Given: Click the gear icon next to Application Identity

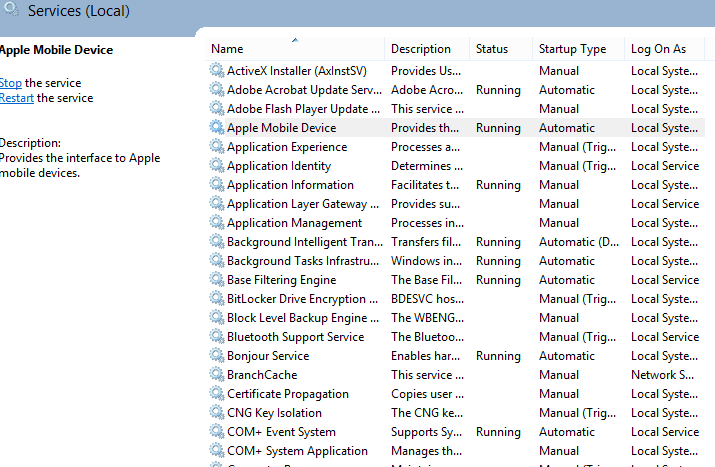Looking at the screenshot, I should click(x=217, y=166).
